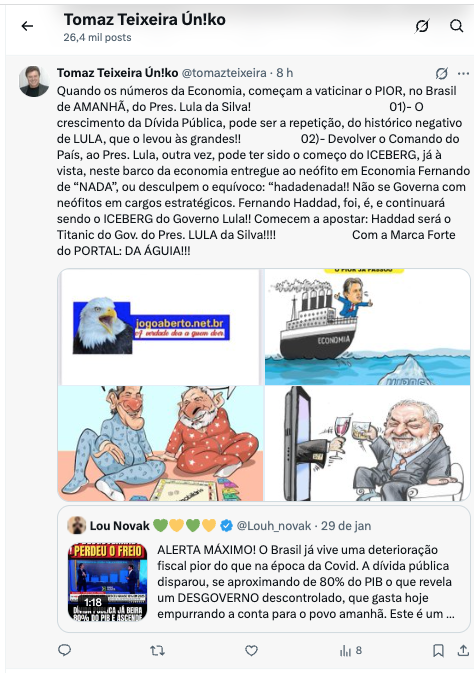The image size is (474, 673).
Task: View post analytics showing 8 views
Action: [x=350, y=651]
